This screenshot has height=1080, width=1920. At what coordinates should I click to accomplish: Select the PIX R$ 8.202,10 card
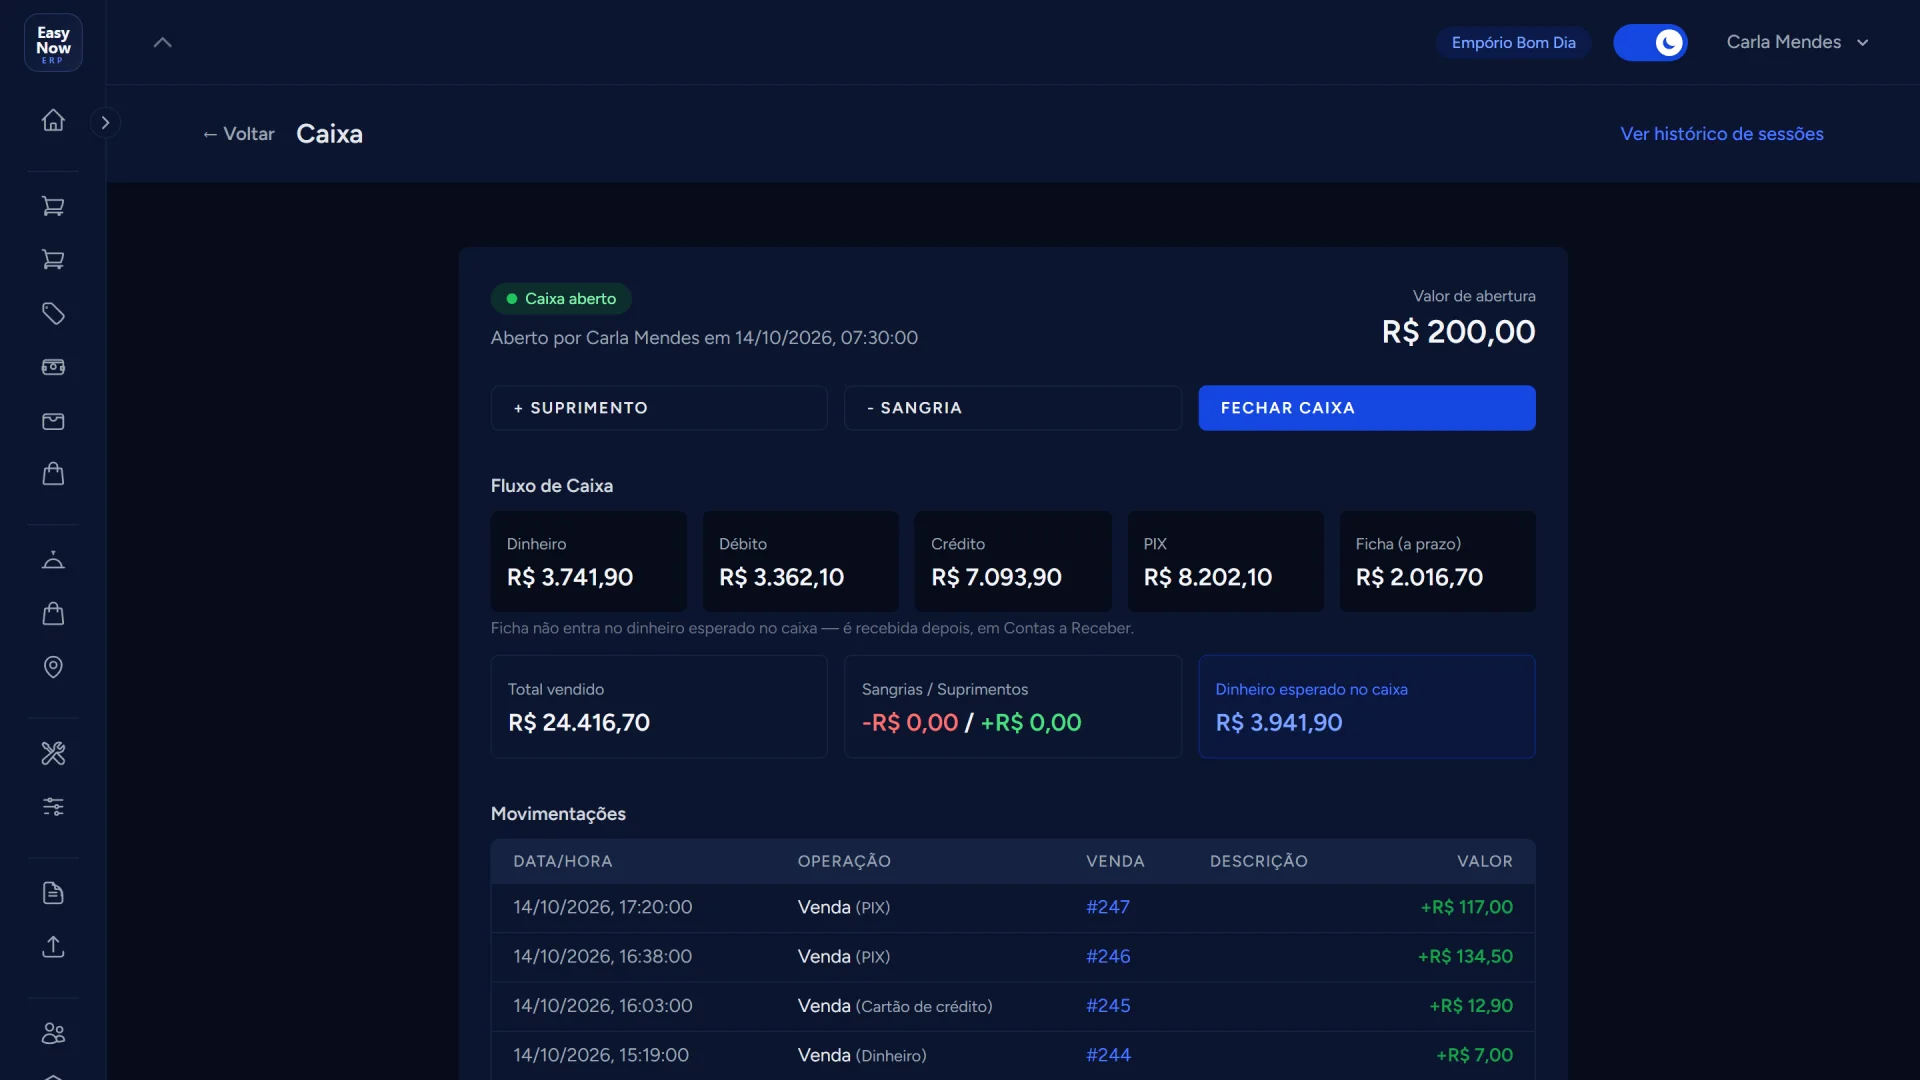click(1225, 561)
